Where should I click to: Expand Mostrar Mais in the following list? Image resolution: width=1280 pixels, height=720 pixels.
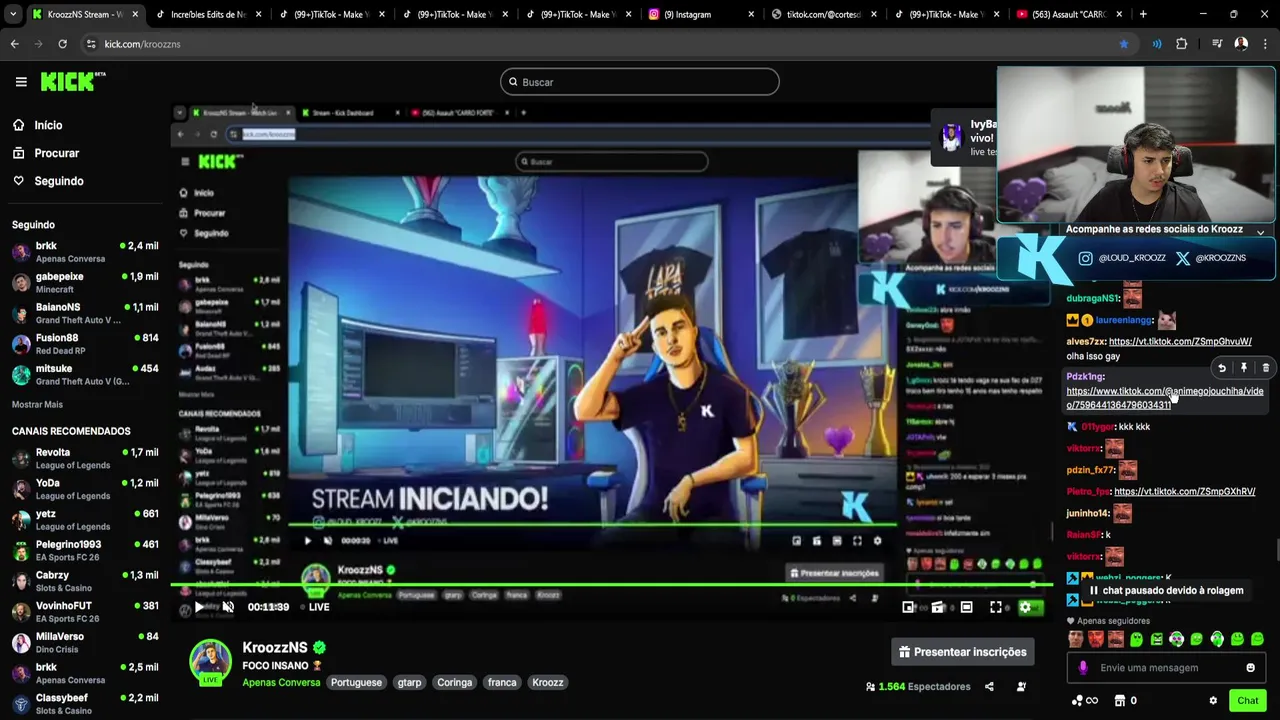(37, 404)
